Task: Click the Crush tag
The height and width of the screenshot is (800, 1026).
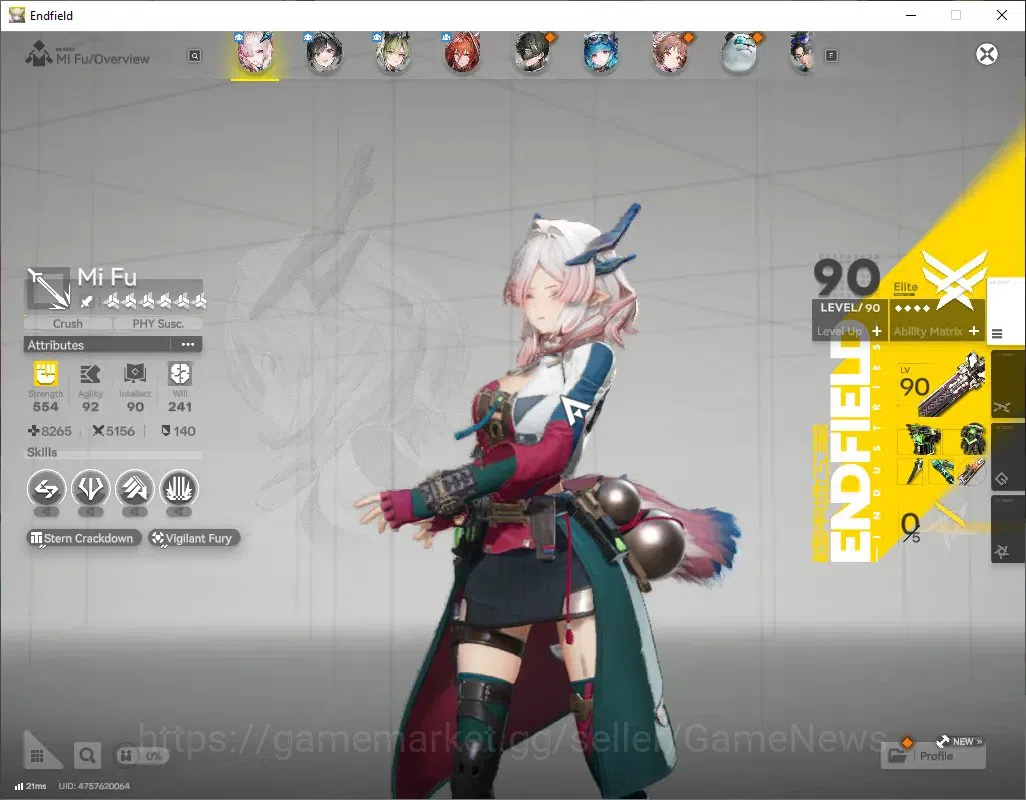Action: tap(68, 324)
